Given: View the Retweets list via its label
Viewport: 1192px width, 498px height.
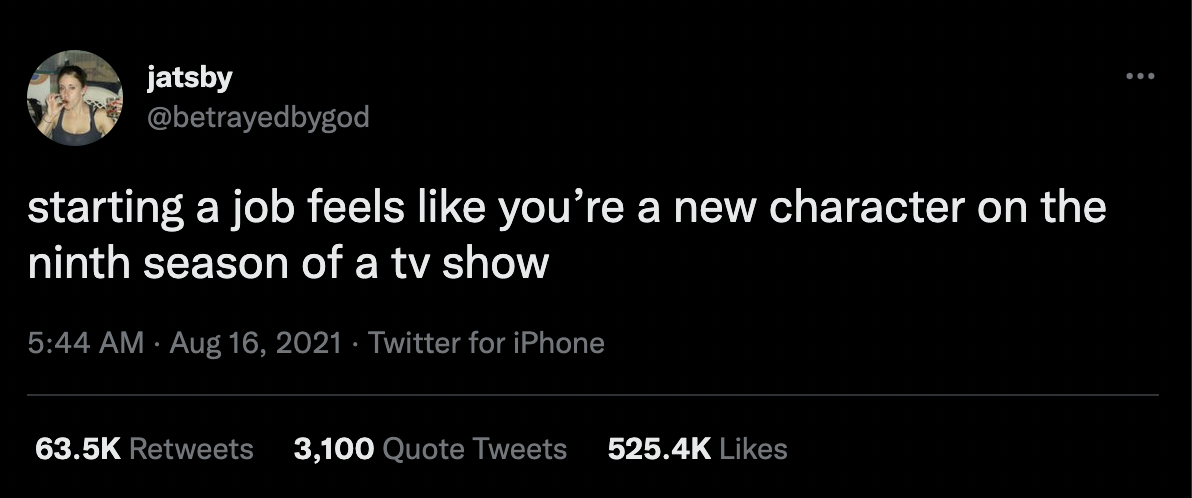Looking at the screenshot, I should coord(192,449).
